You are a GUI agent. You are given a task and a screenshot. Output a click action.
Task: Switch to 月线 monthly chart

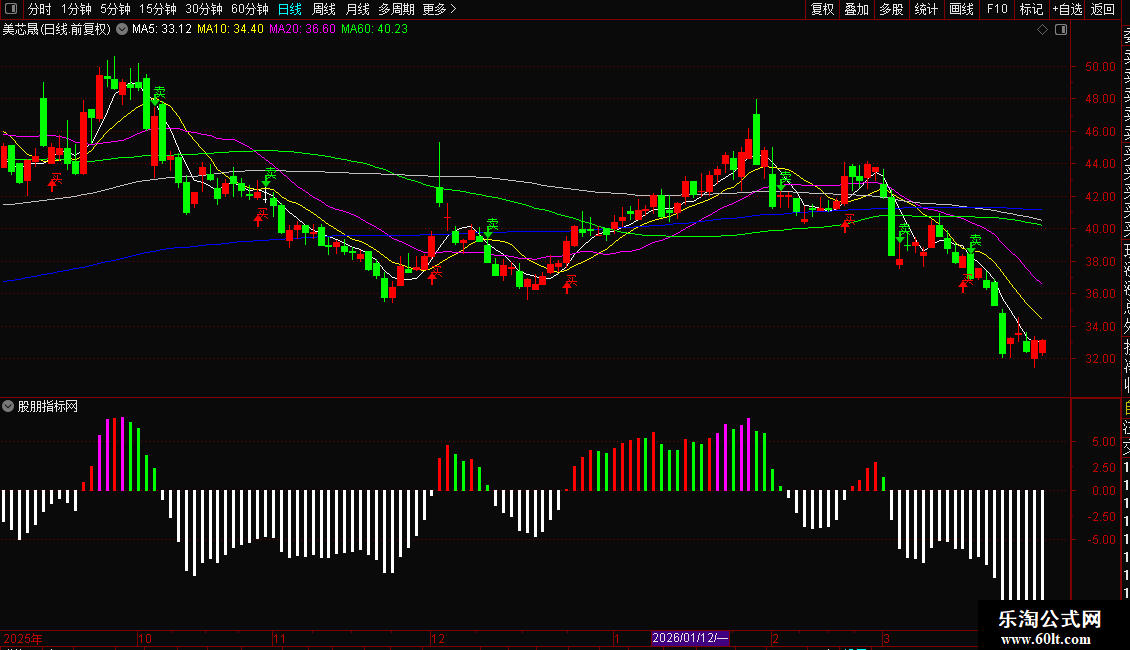[x=357, y=9]
